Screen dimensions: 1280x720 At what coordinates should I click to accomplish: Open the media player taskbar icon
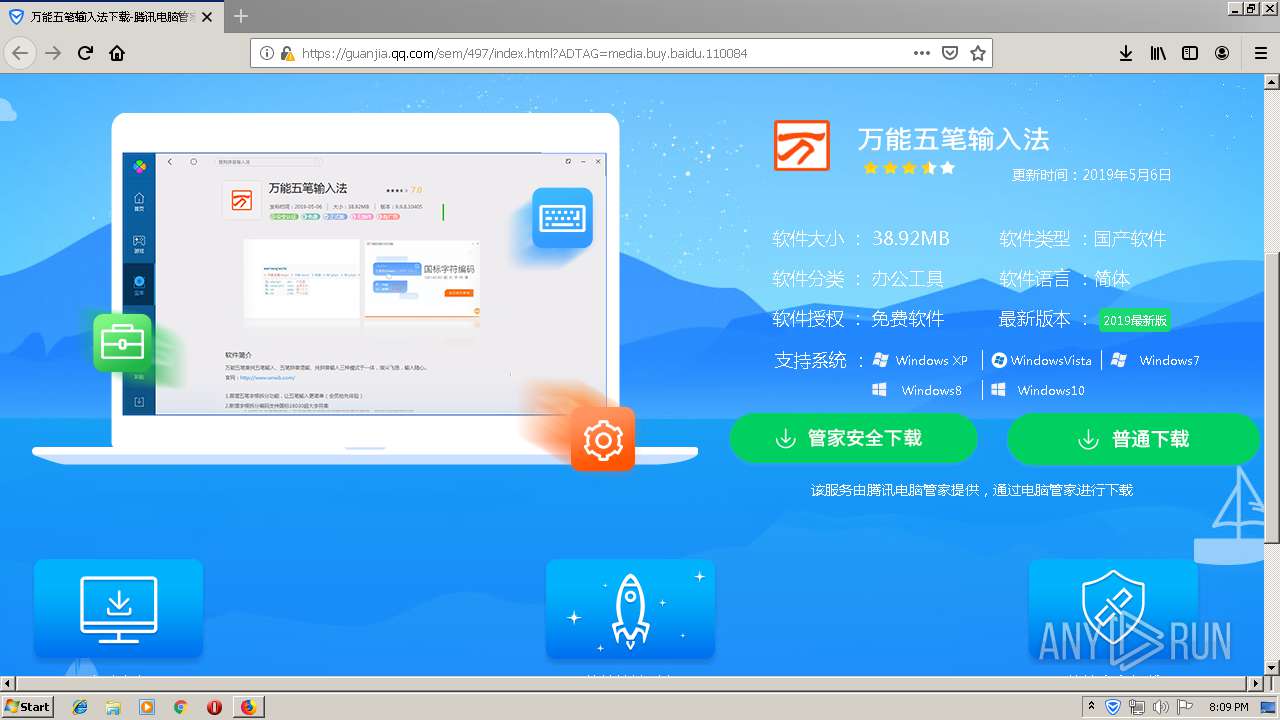pyautogui.click(x=147, y=707)
